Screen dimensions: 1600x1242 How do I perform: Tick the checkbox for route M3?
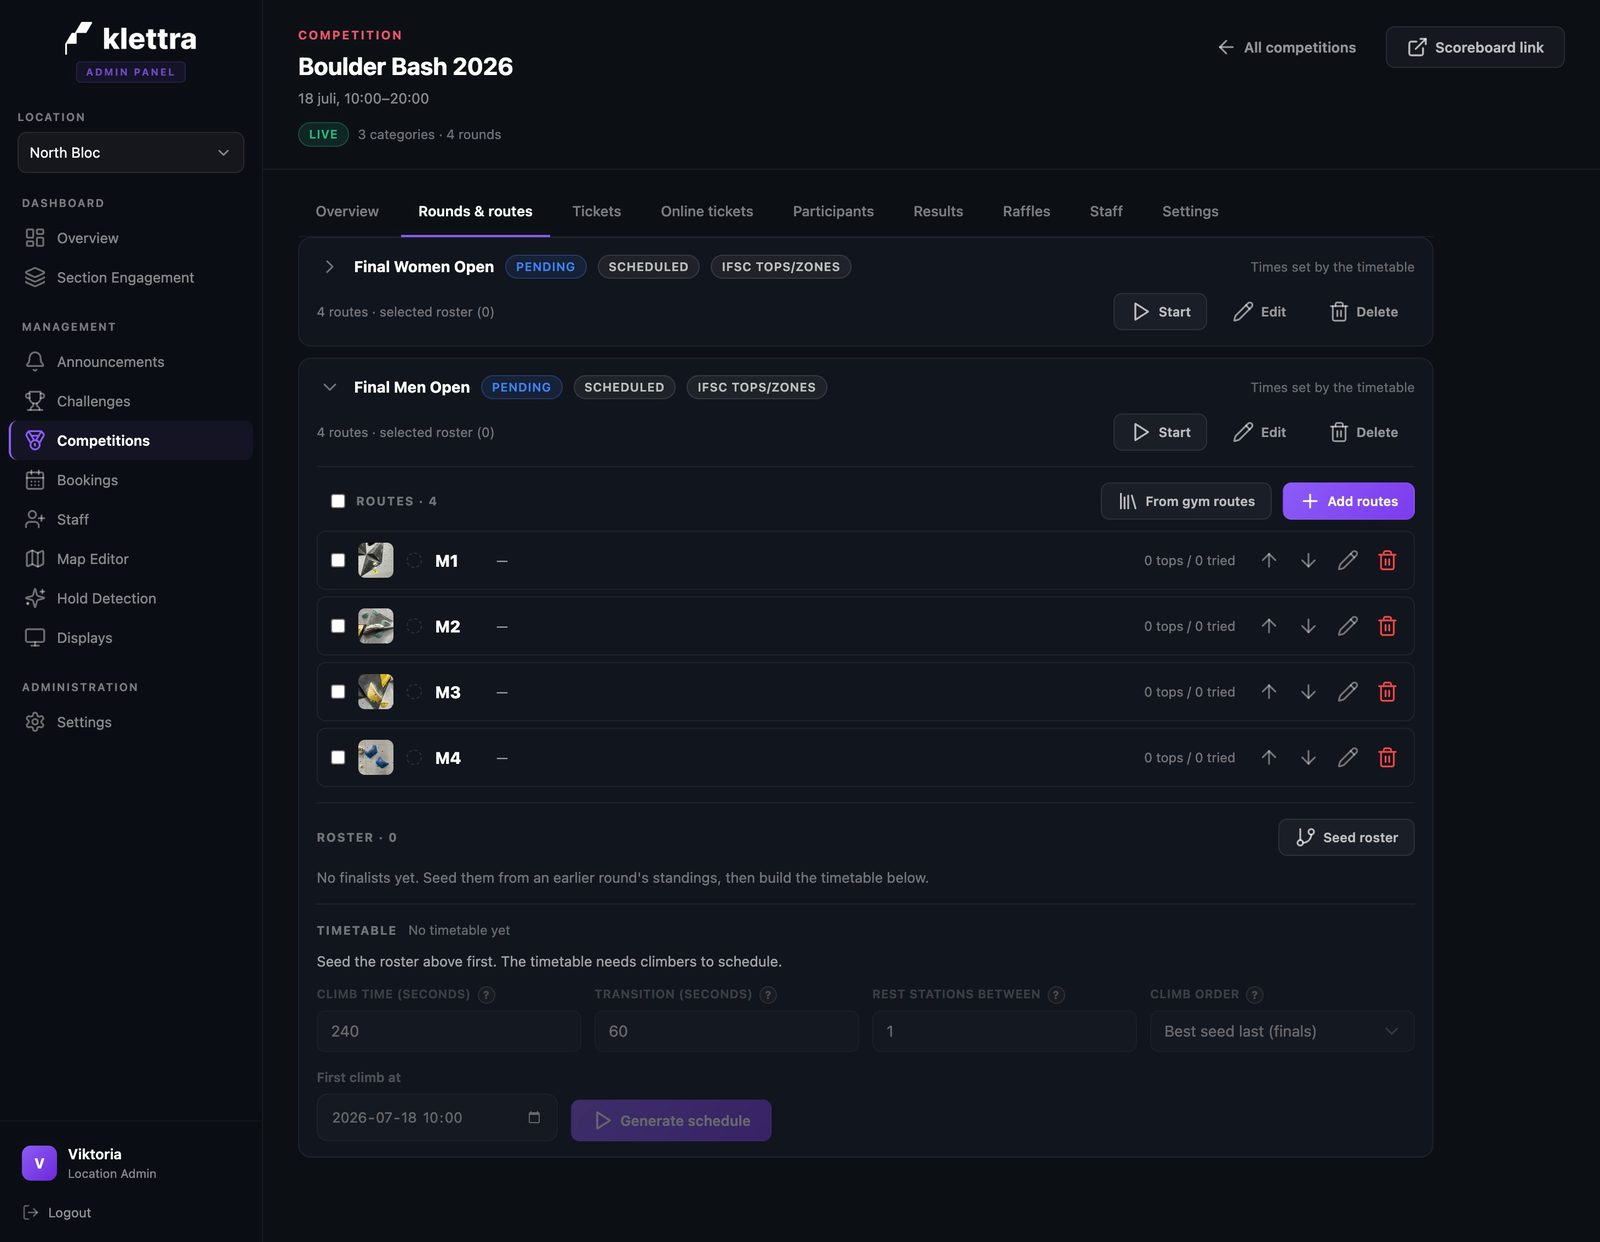[338, 692]
